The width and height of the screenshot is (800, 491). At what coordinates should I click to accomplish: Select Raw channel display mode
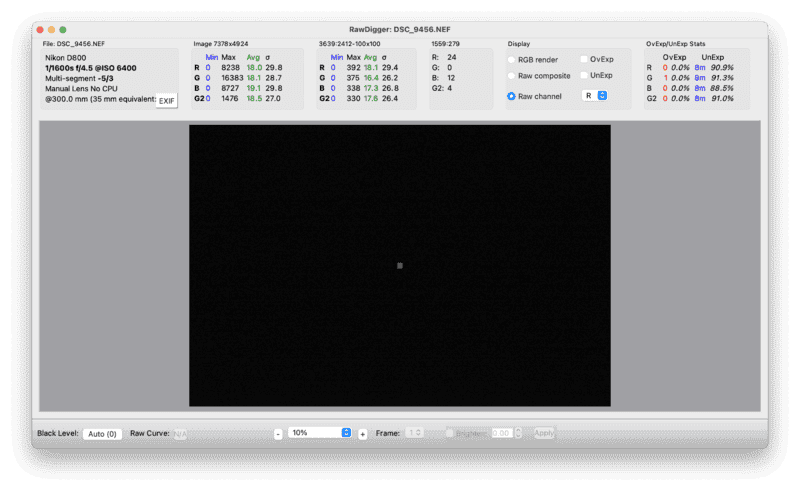(x=511, y=96)
